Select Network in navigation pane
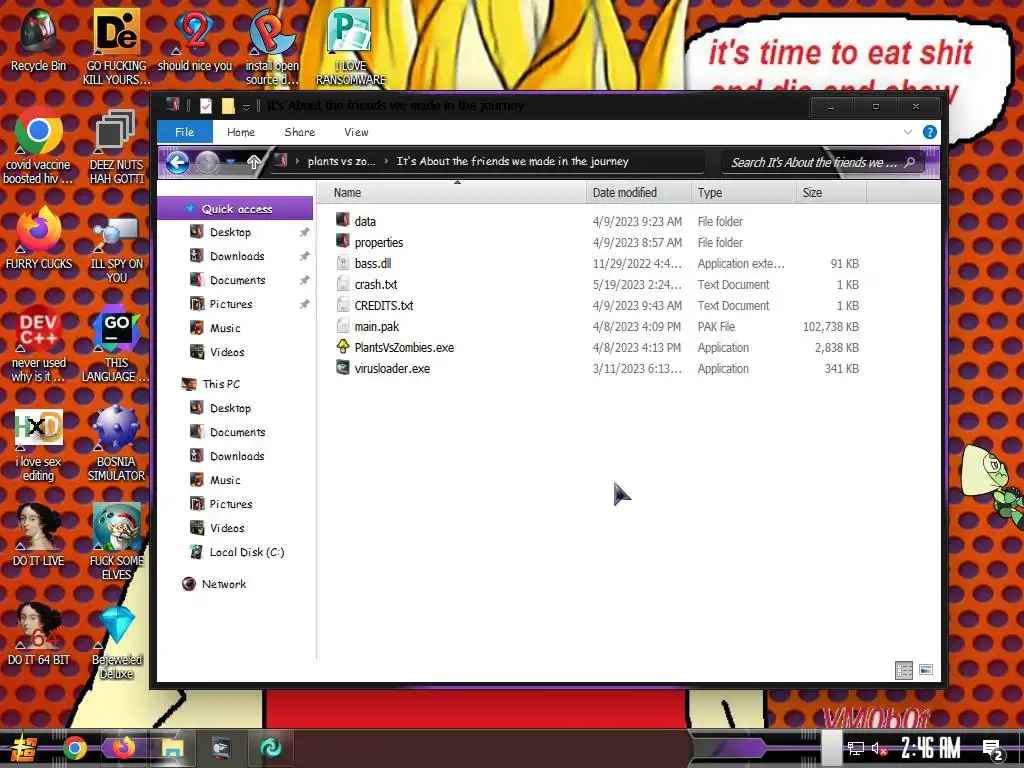This screenshot has width=1024, height=768. [x=223, y=584]
